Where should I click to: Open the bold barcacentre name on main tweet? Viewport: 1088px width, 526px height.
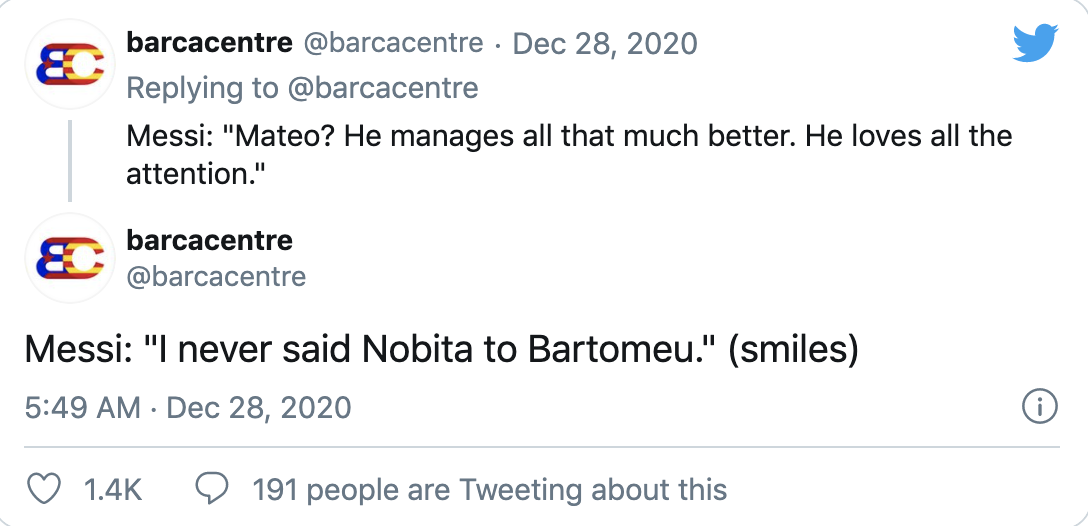pyautogui.click(x=209, y=240)
